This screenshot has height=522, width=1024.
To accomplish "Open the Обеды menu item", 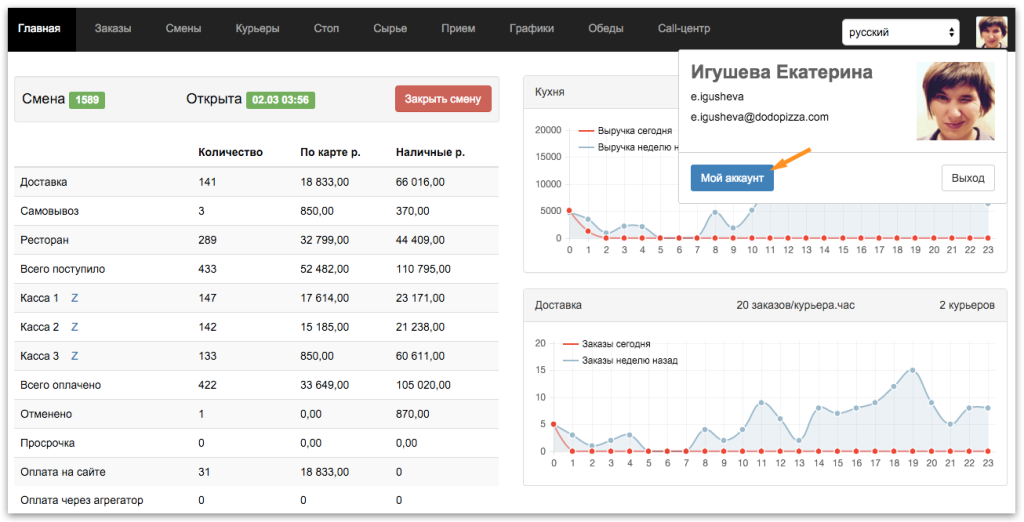I will [x=605, y=29].
